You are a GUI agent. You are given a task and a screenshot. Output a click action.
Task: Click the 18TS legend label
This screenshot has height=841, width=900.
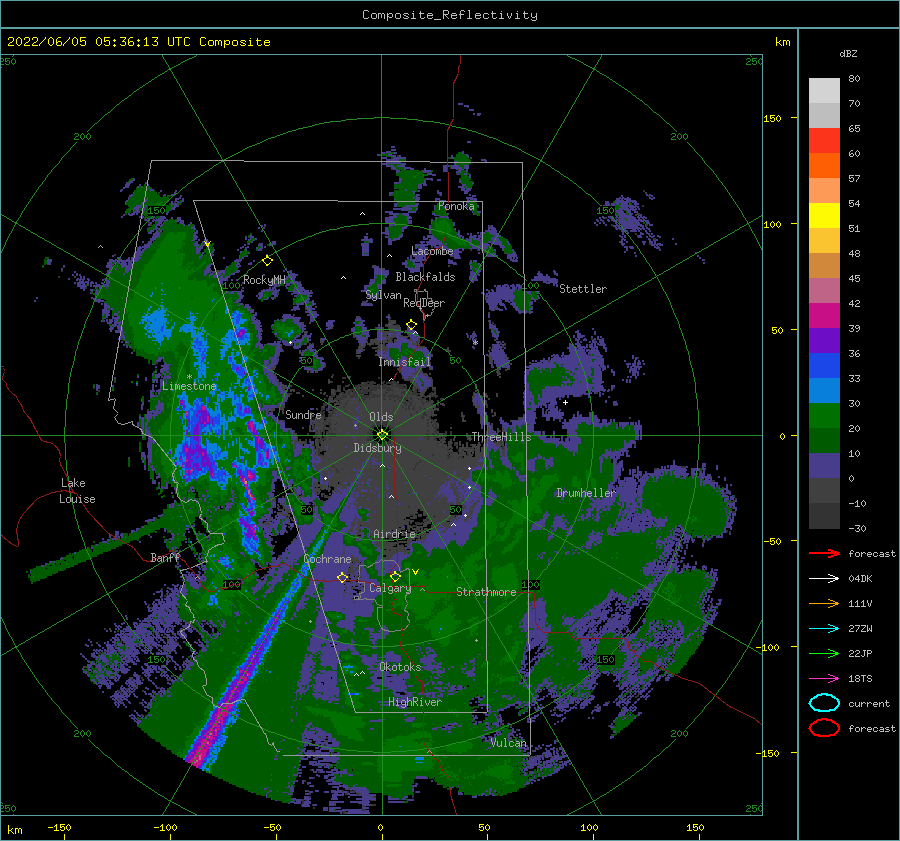[860, 679]
